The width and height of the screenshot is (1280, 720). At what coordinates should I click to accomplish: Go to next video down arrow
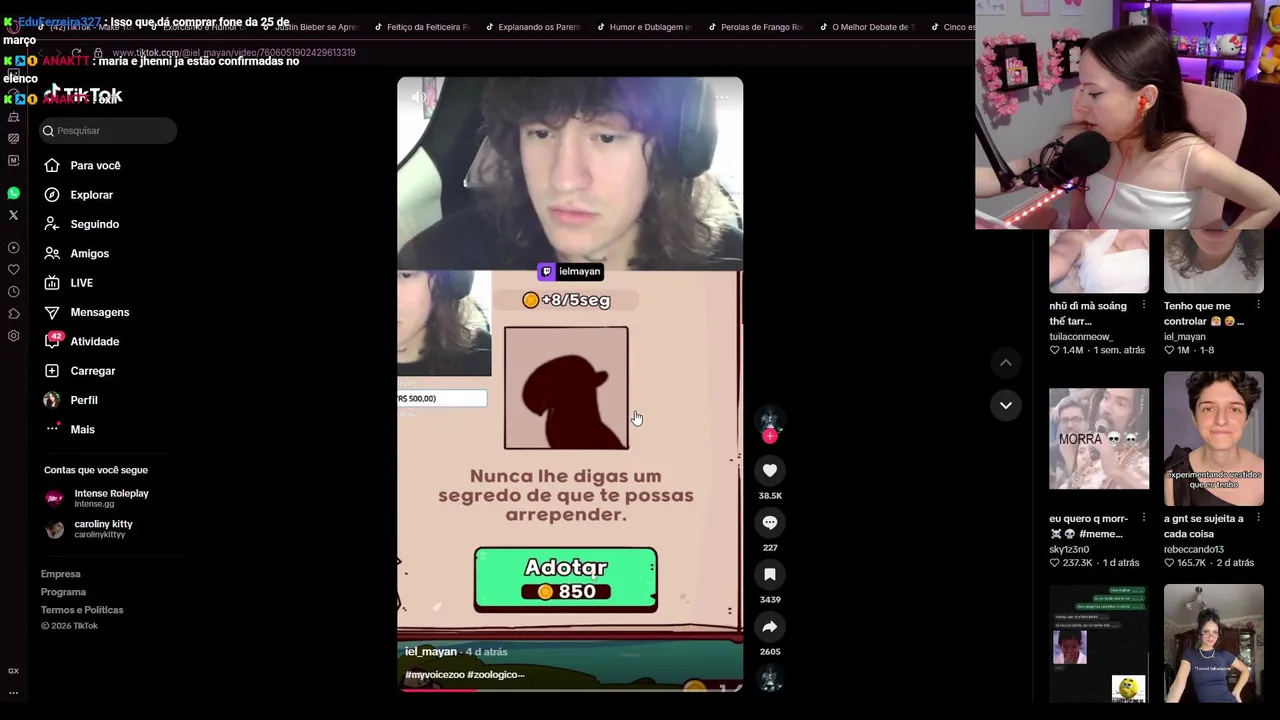[x=1006, y=405]
